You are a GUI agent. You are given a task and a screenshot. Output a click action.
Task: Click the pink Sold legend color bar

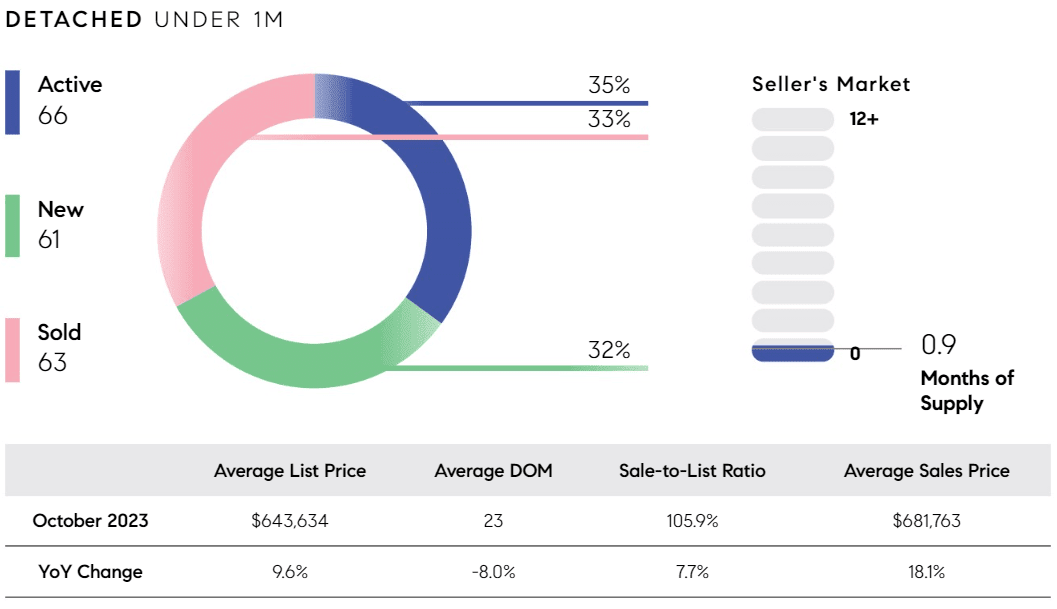12,350
